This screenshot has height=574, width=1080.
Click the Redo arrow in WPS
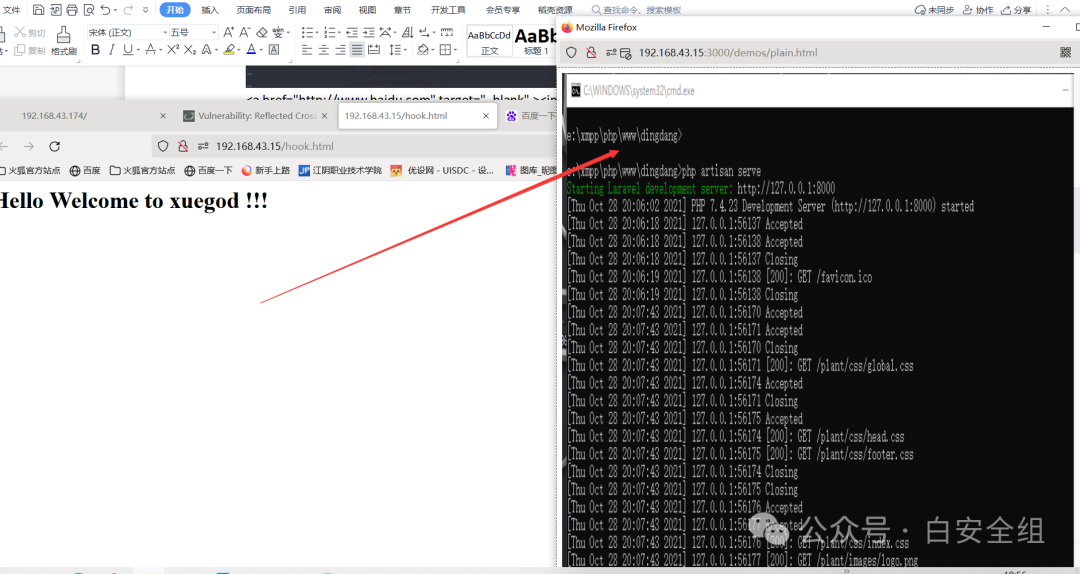click(128, 10)
